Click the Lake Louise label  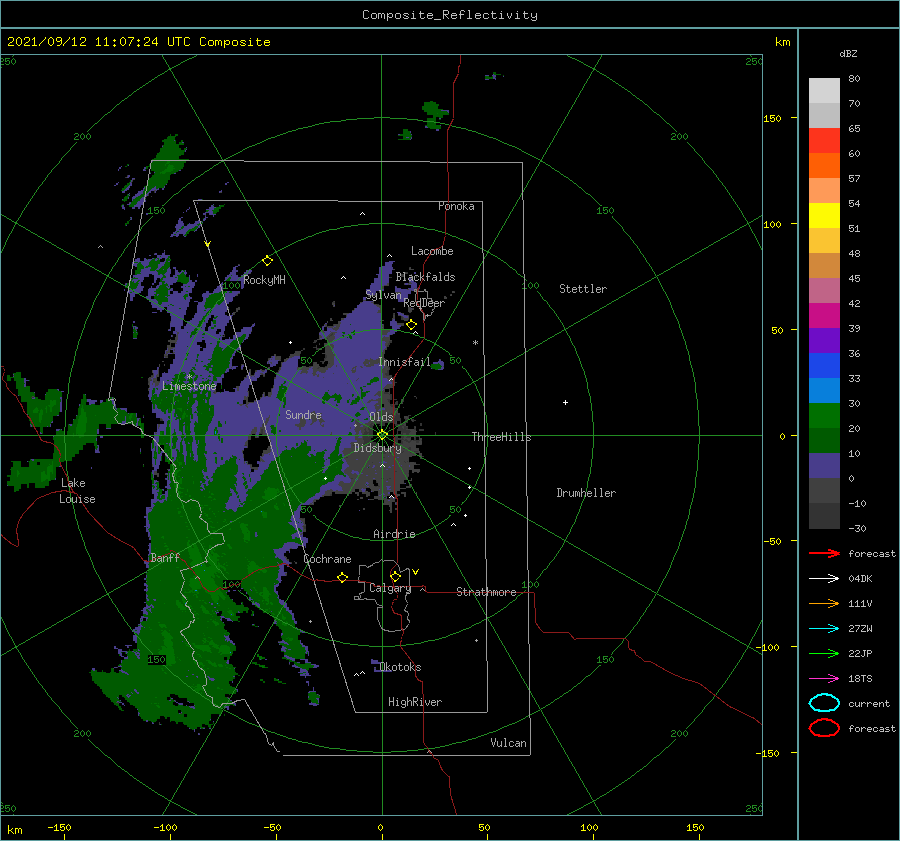coord(77,491)
